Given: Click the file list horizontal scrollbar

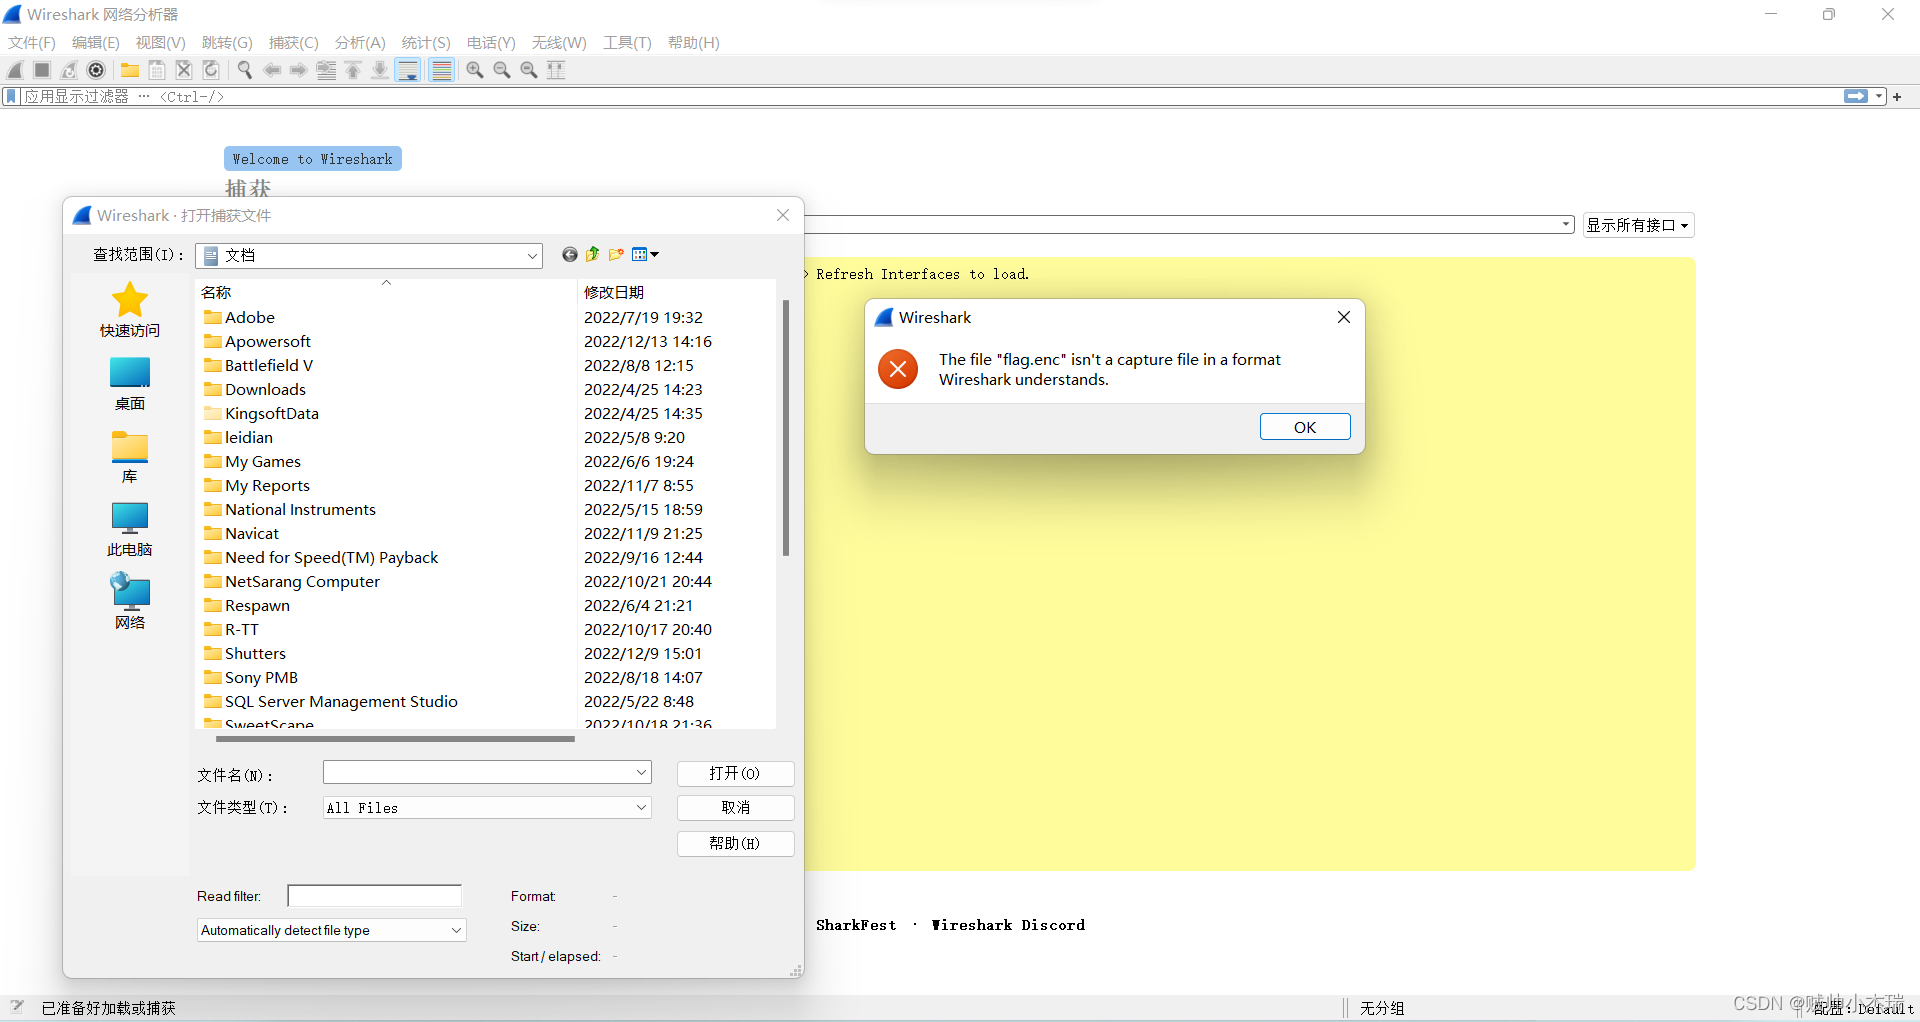Looking at the screenshot, I should point(395,740).
